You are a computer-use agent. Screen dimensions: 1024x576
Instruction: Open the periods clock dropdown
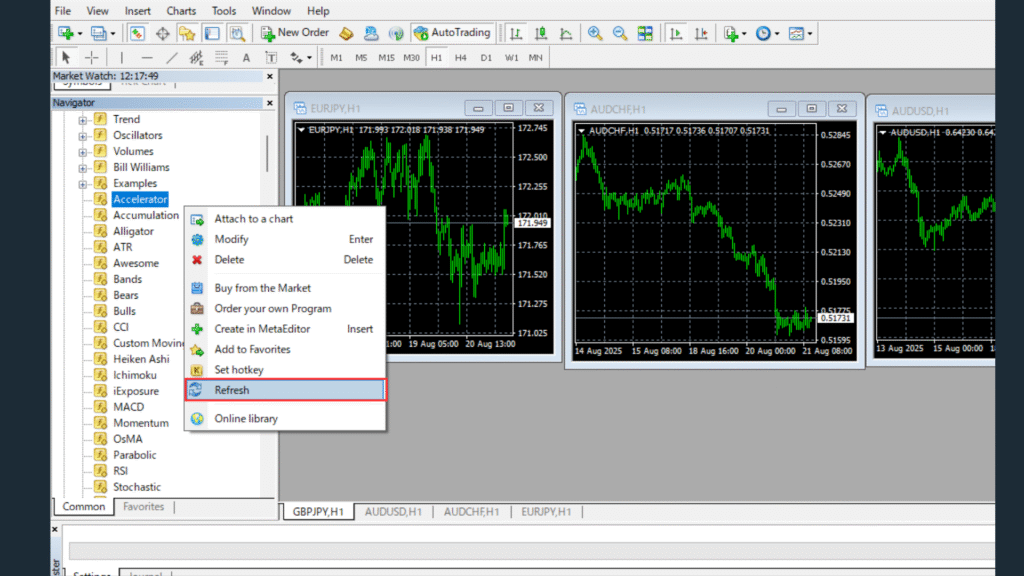click(x=776, y=34)
